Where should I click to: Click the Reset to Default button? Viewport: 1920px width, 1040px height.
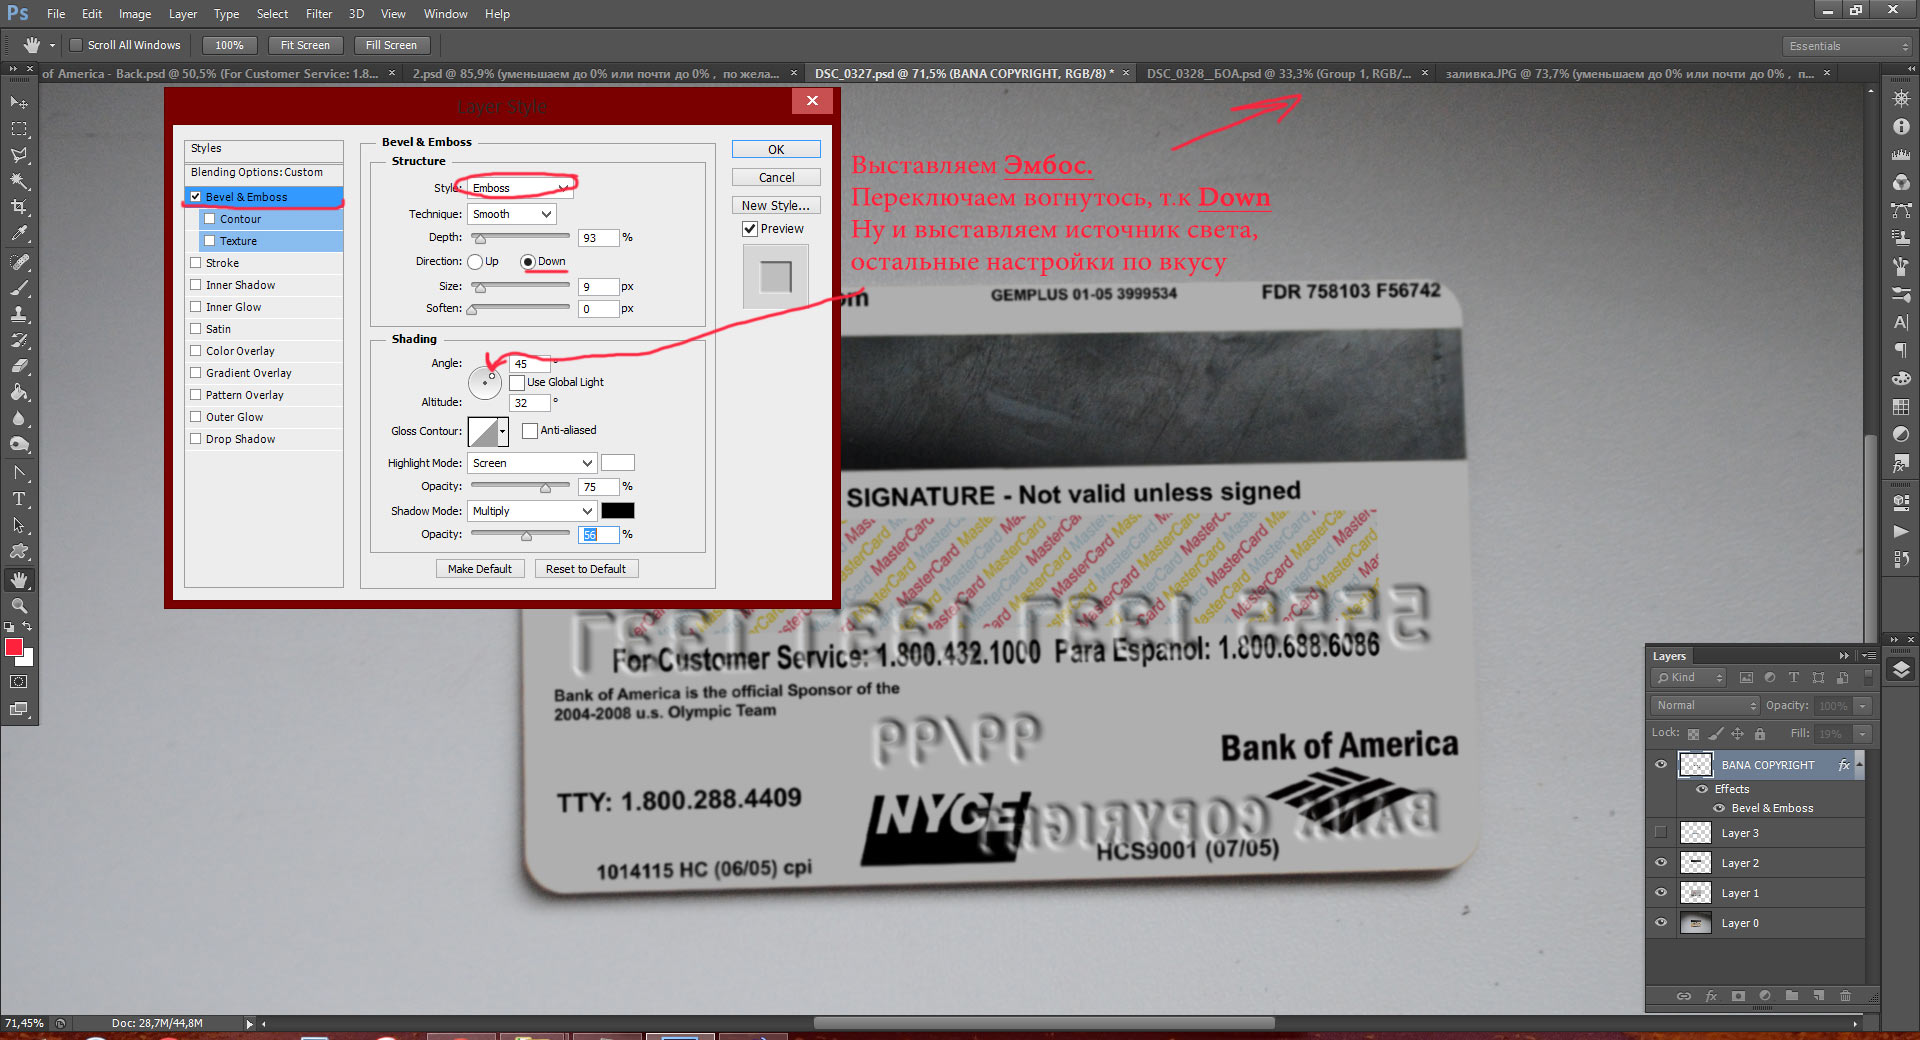pos(586,569)
